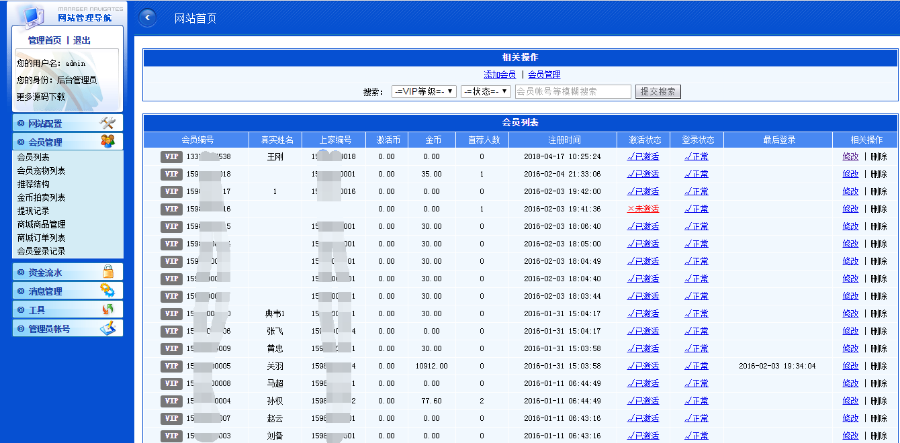The height and width of the screenshot is (443, 900).
Task: Open the VIP等级 search dropdown
Action: pos(424,91)
